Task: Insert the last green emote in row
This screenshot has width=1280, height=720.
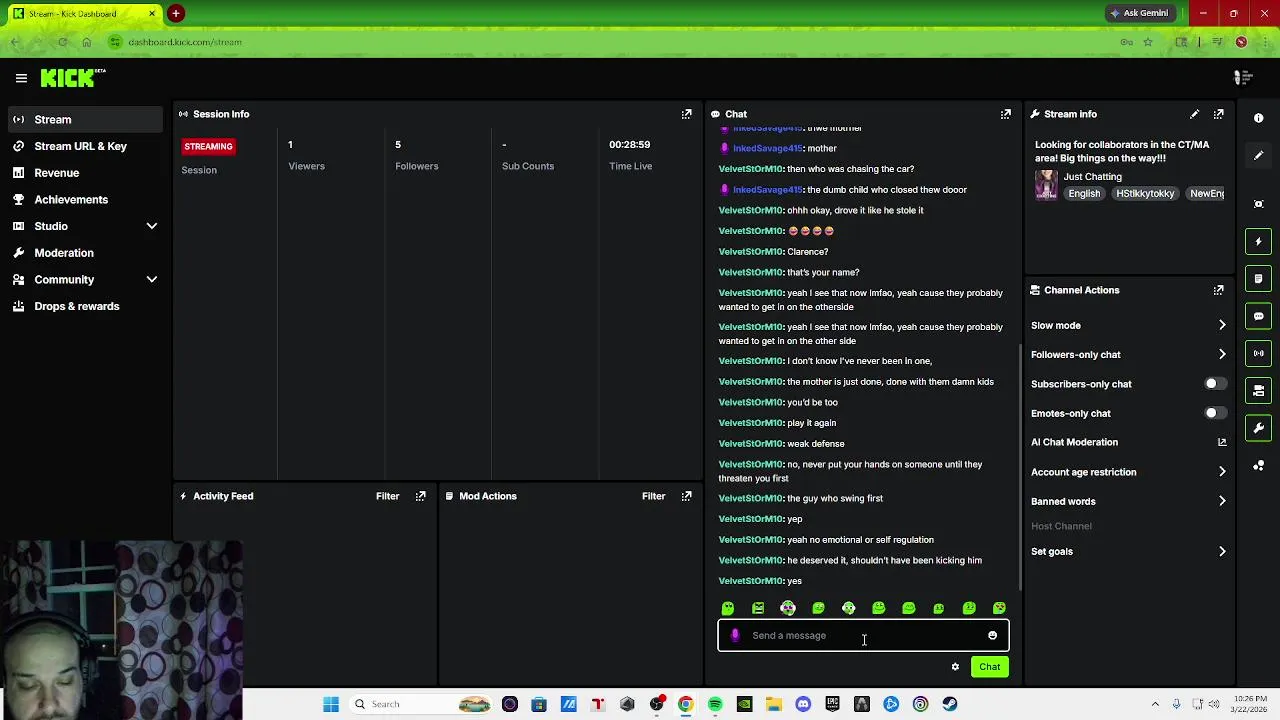Action: tap(999, 608)
